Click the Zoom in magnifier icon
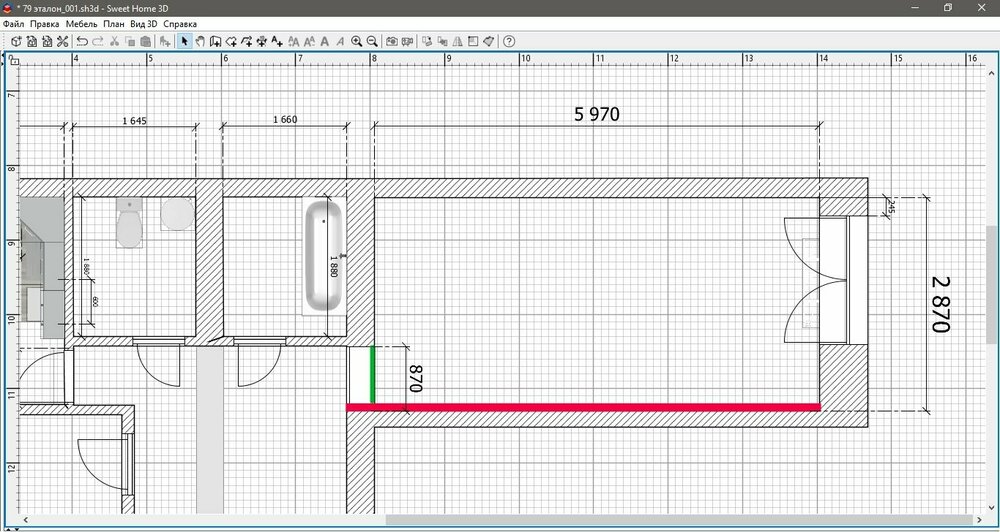This screenshot has height=532, width=1000. coord(356,41)
